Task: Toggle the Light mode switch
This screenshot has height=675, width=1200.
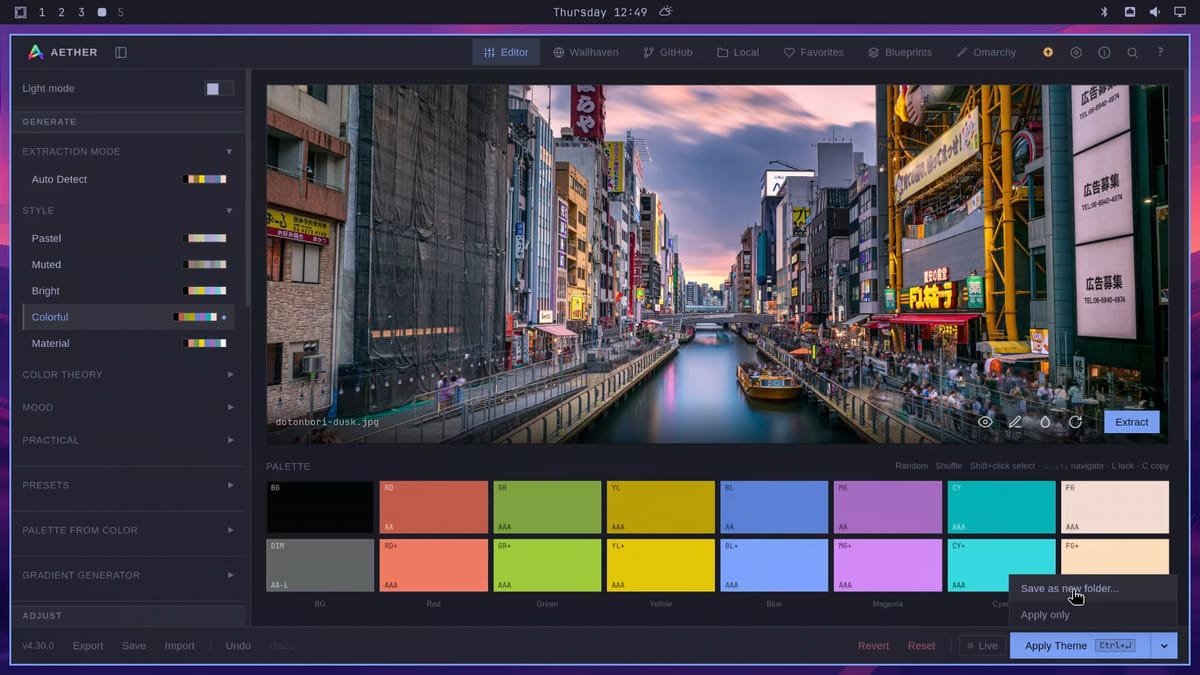Action: point(219,88)
